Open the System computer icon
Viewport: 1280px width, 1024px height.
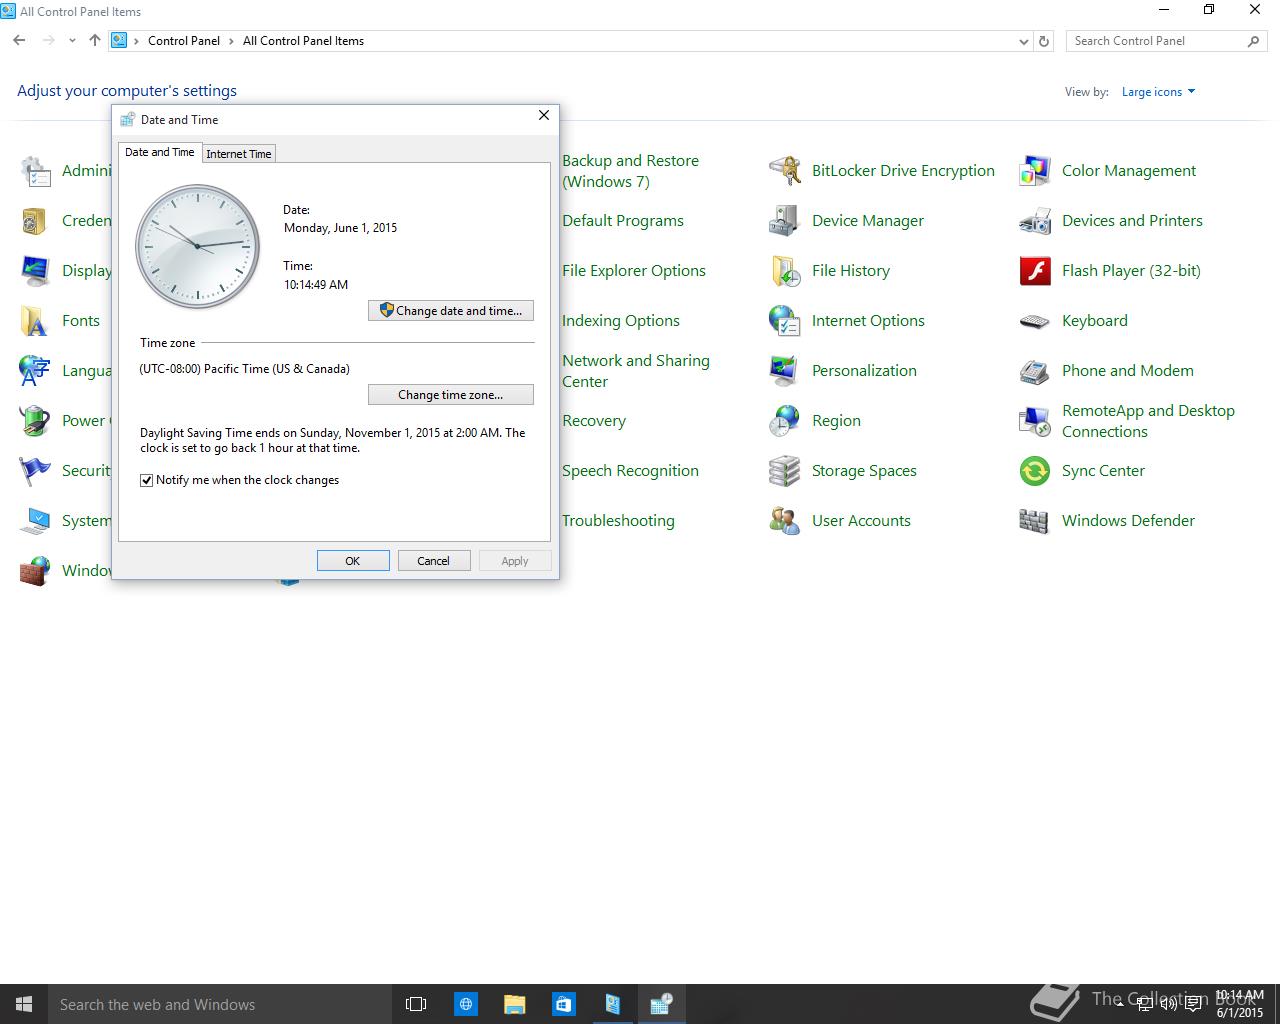[35, 521]
